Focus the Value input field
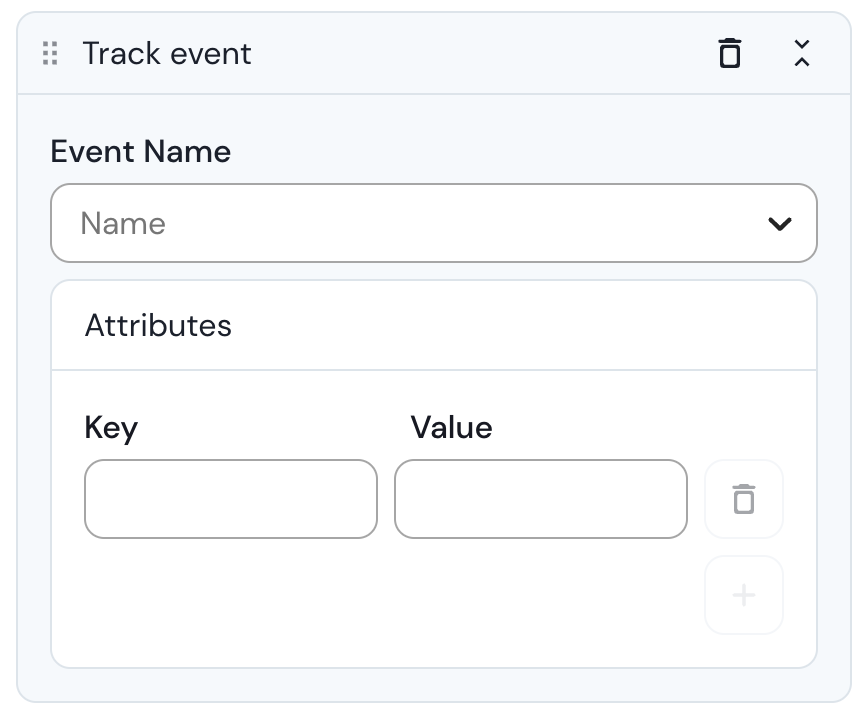Image resolution: width=863 pixels, height=718 pixels. tap(541, 499)
